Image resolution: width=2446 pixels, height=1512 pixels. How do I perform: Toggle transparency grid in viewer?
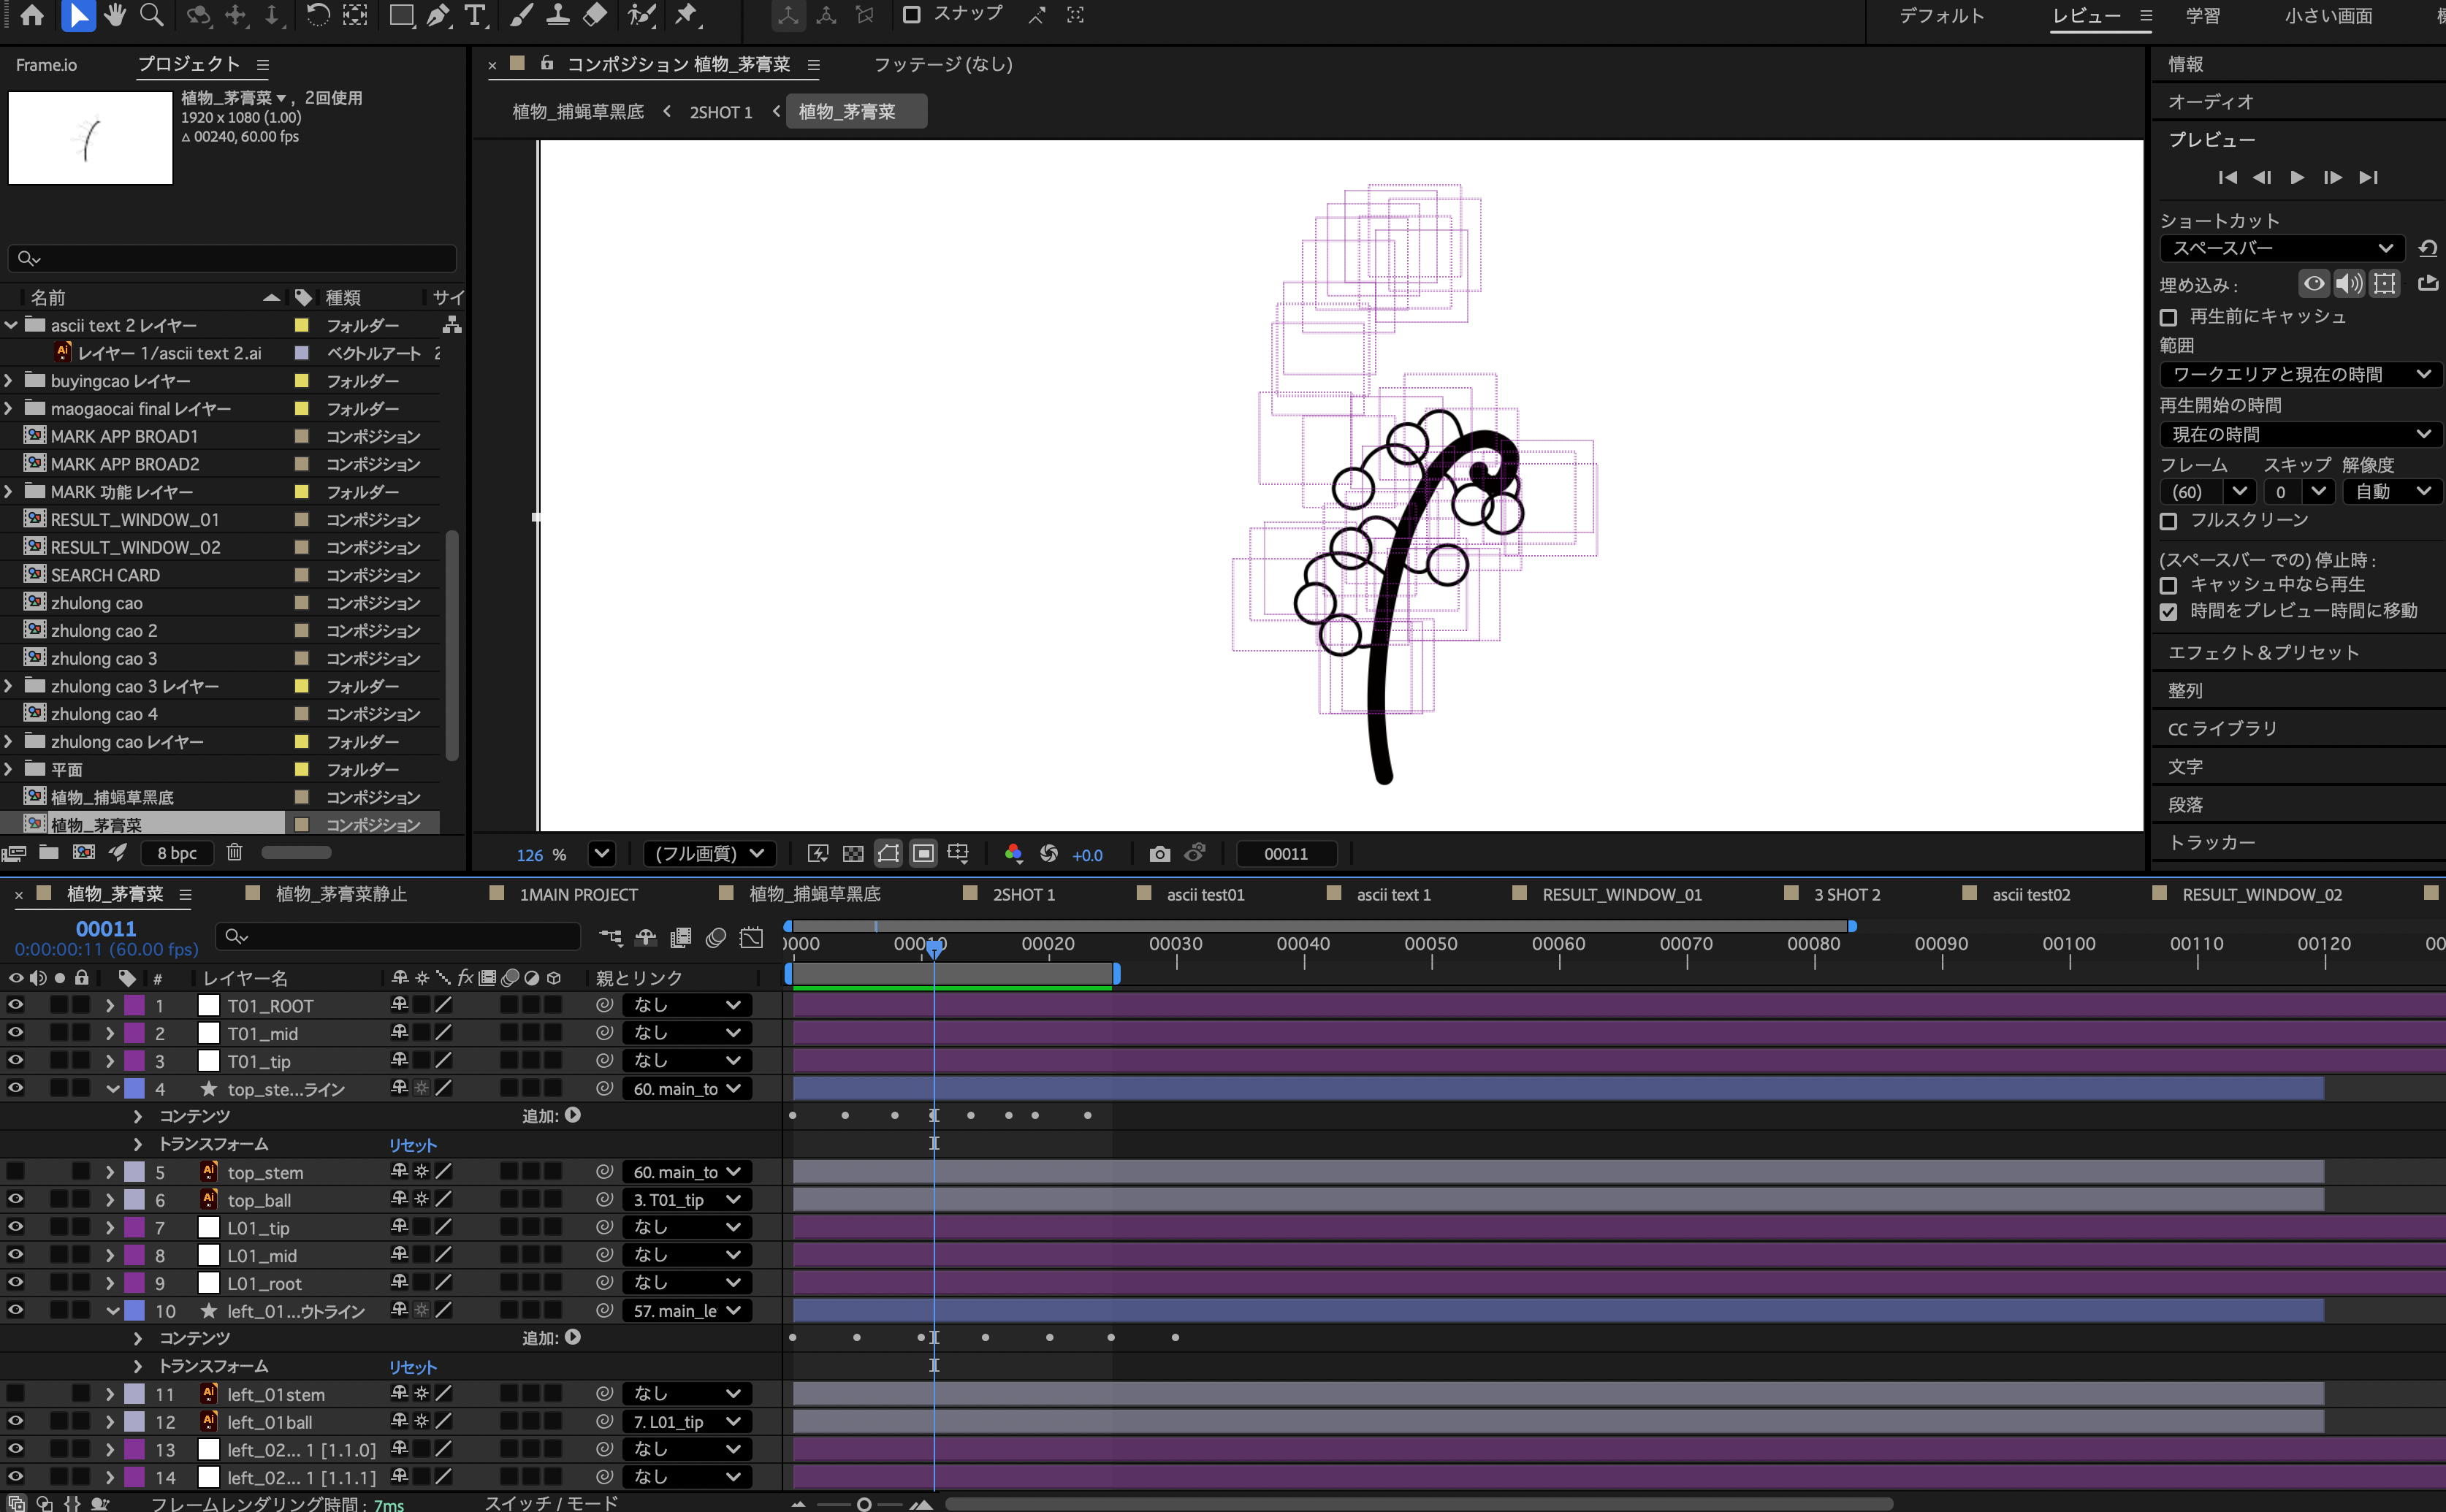(x=853, y=854)
